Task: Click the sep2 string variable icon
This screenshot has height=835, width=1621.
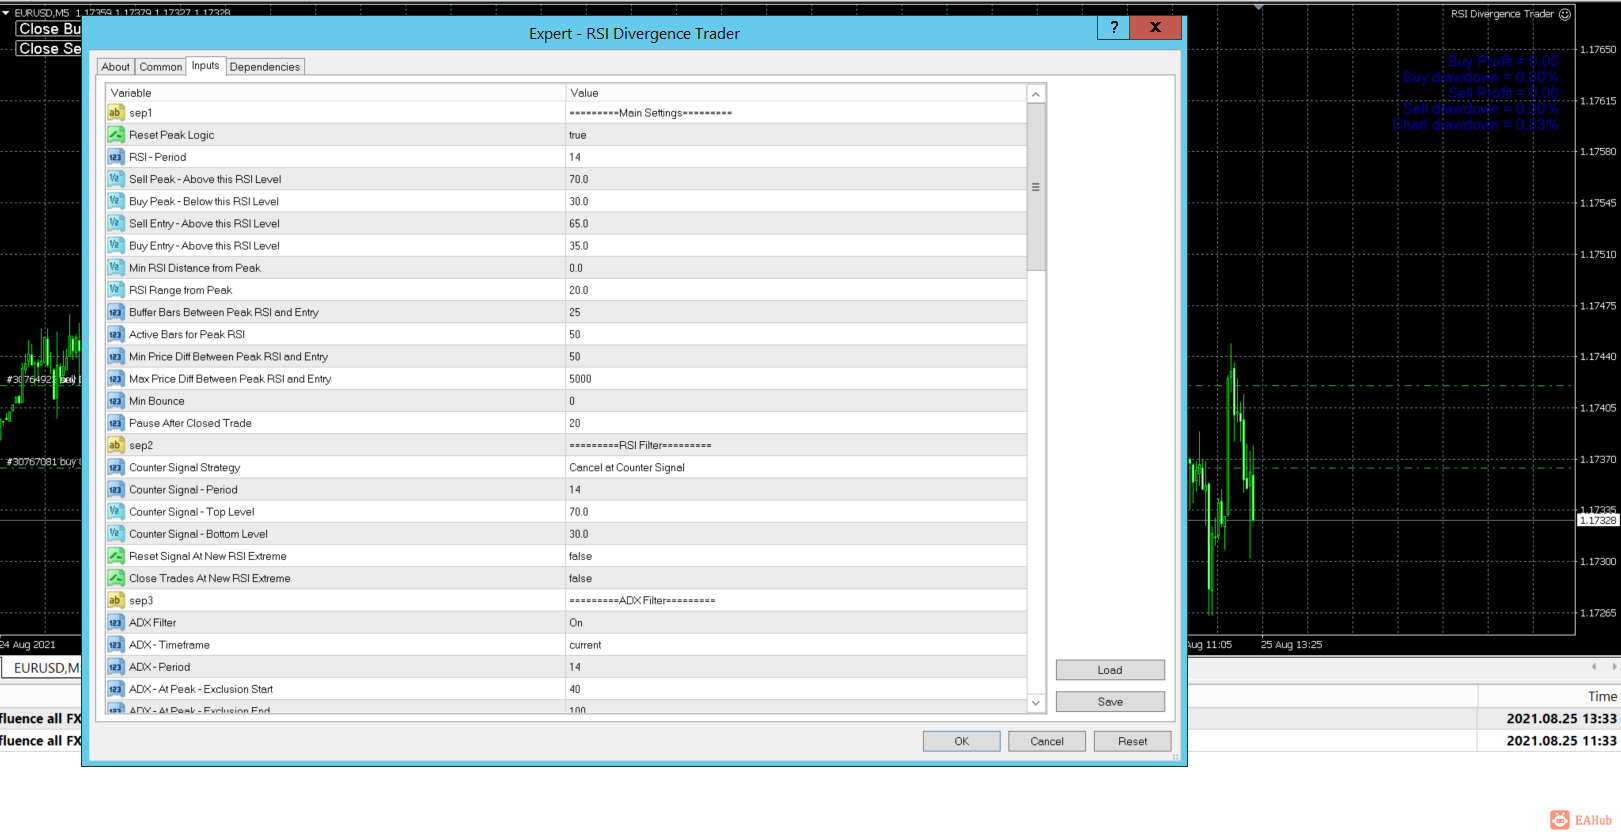Action: coord(116,445)
